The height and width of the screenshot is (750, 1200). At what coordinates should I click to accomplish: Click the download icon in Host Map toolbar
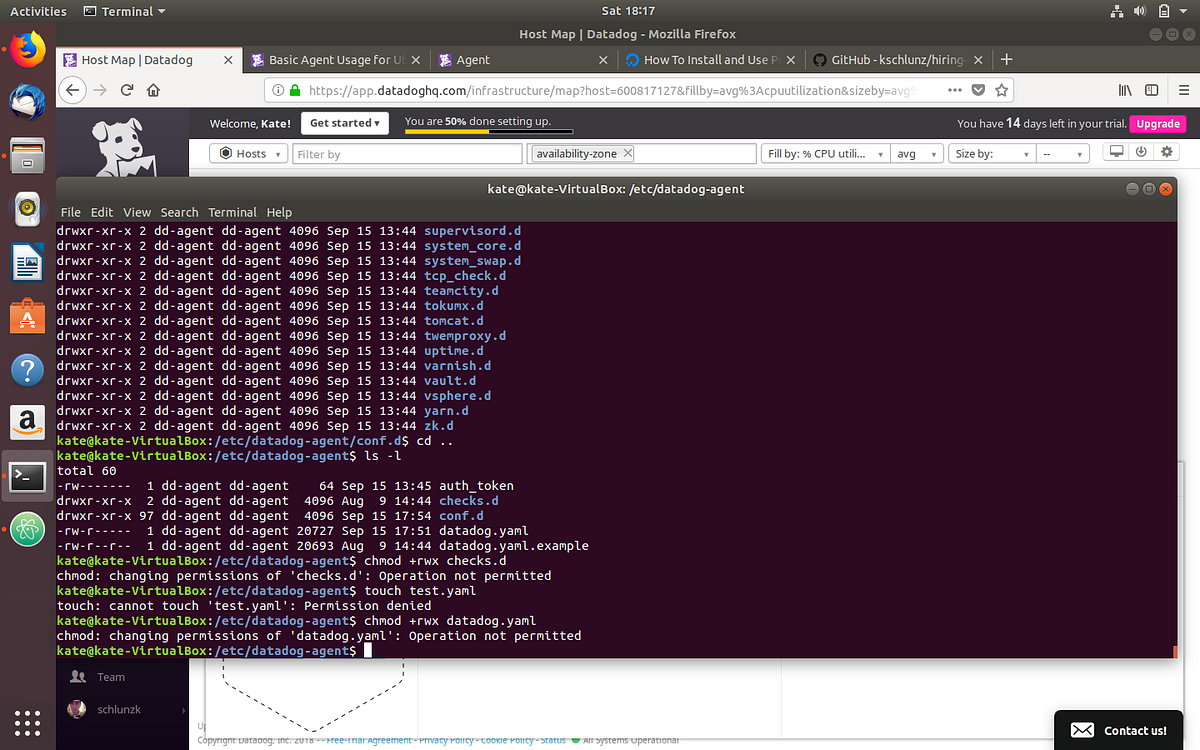(1141, 152)
